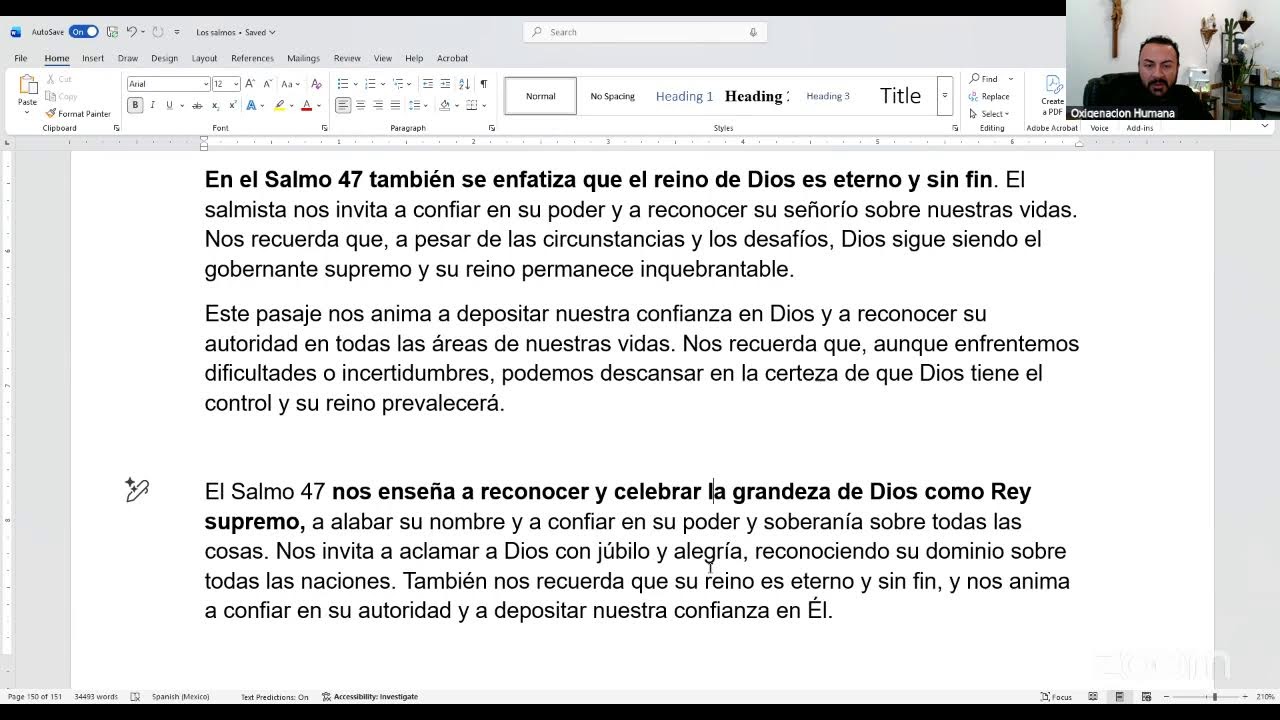The width and height of the screenshot is (1280, 720).
Task: Click the Borders icon
Action: [472, 105]
